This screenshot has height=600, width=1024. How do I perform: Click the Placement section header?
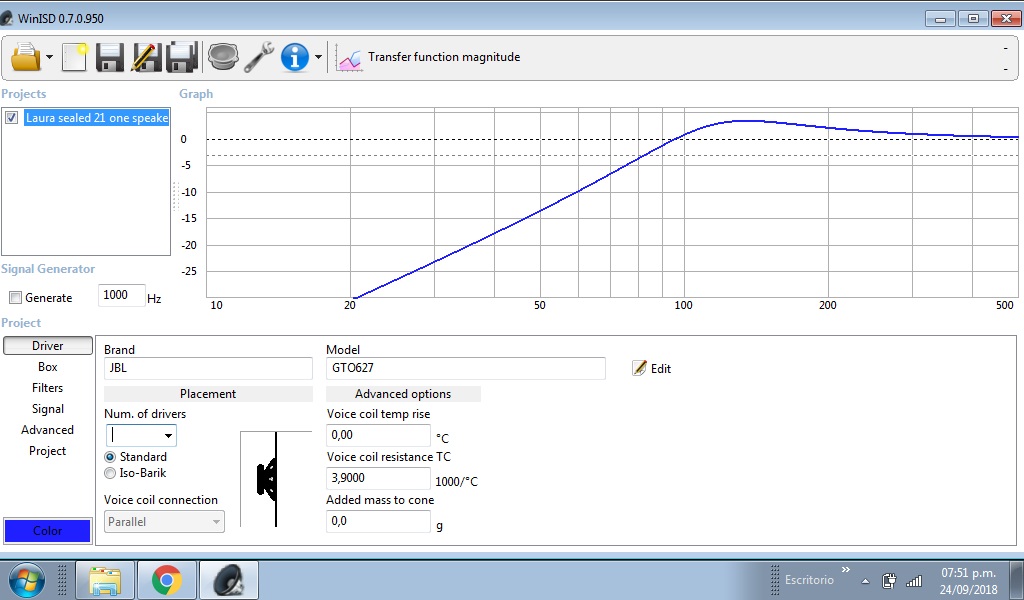click(x=208, y=394)
